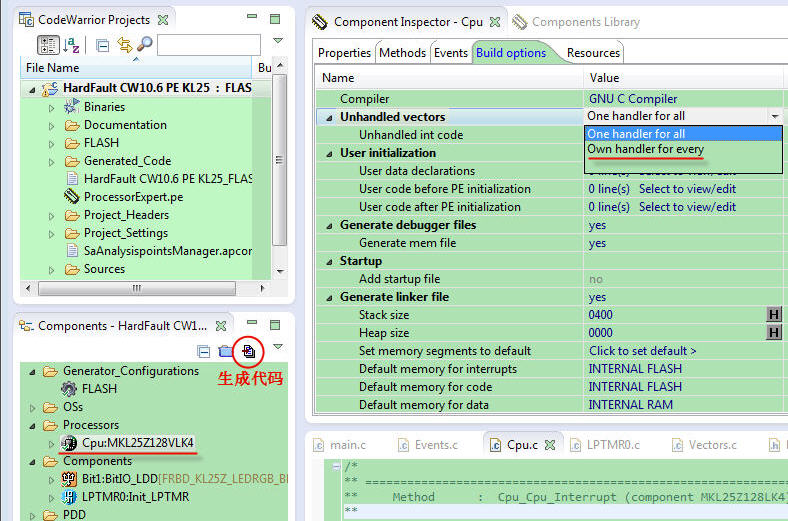Choose 'One handler for all' option

click(x=683, y=134)
